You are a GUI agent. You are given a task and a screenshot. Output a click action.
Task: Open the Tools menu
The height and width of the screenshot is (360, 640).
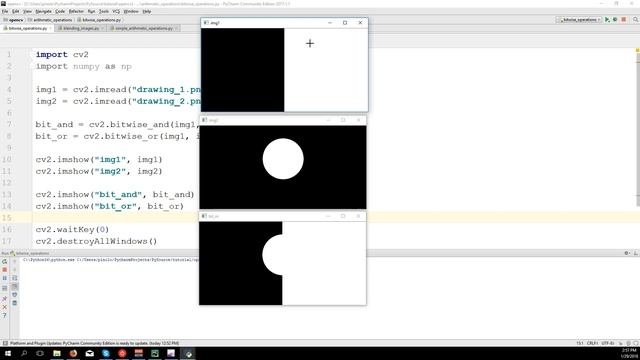click(x=104, y=11)
